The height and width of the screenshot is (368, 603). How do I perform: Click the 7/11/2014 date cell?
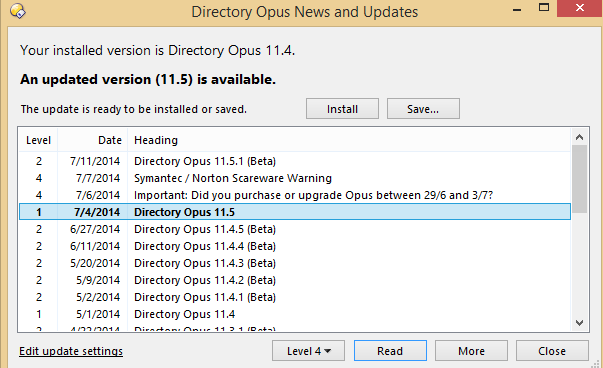[95, 161]
